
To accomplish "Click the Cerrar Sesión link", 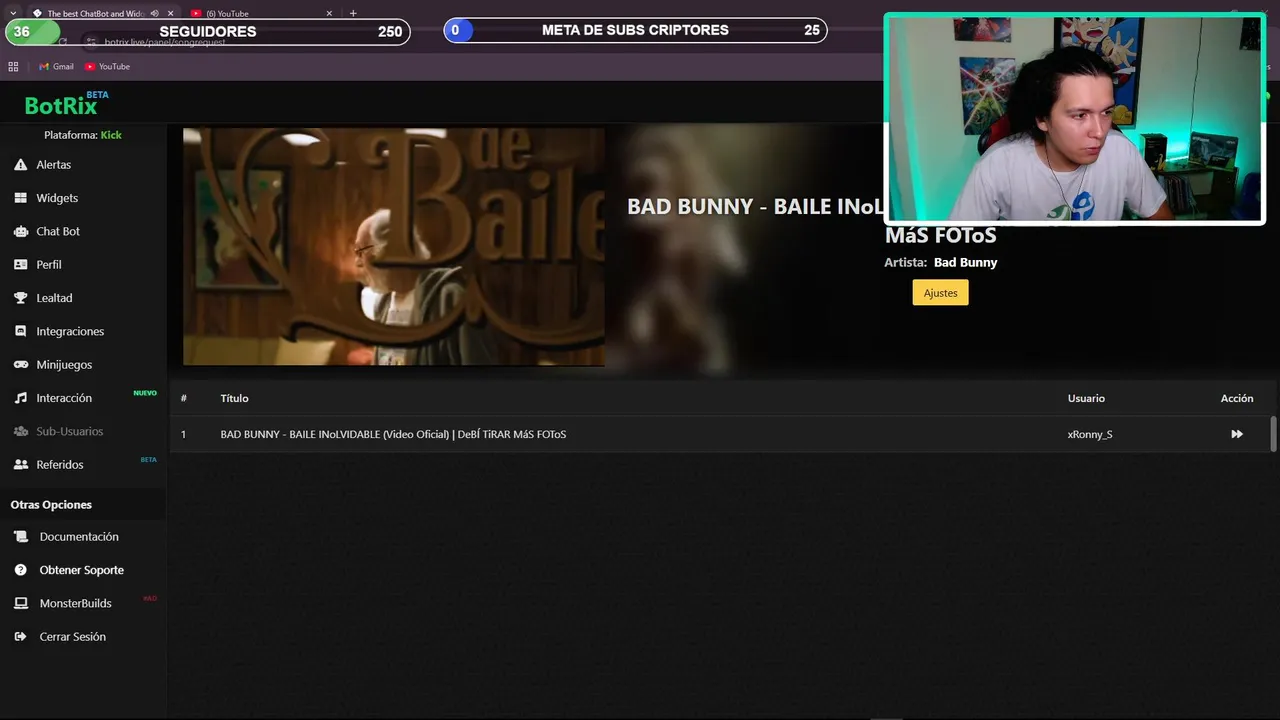I will [x=73, y=637].
